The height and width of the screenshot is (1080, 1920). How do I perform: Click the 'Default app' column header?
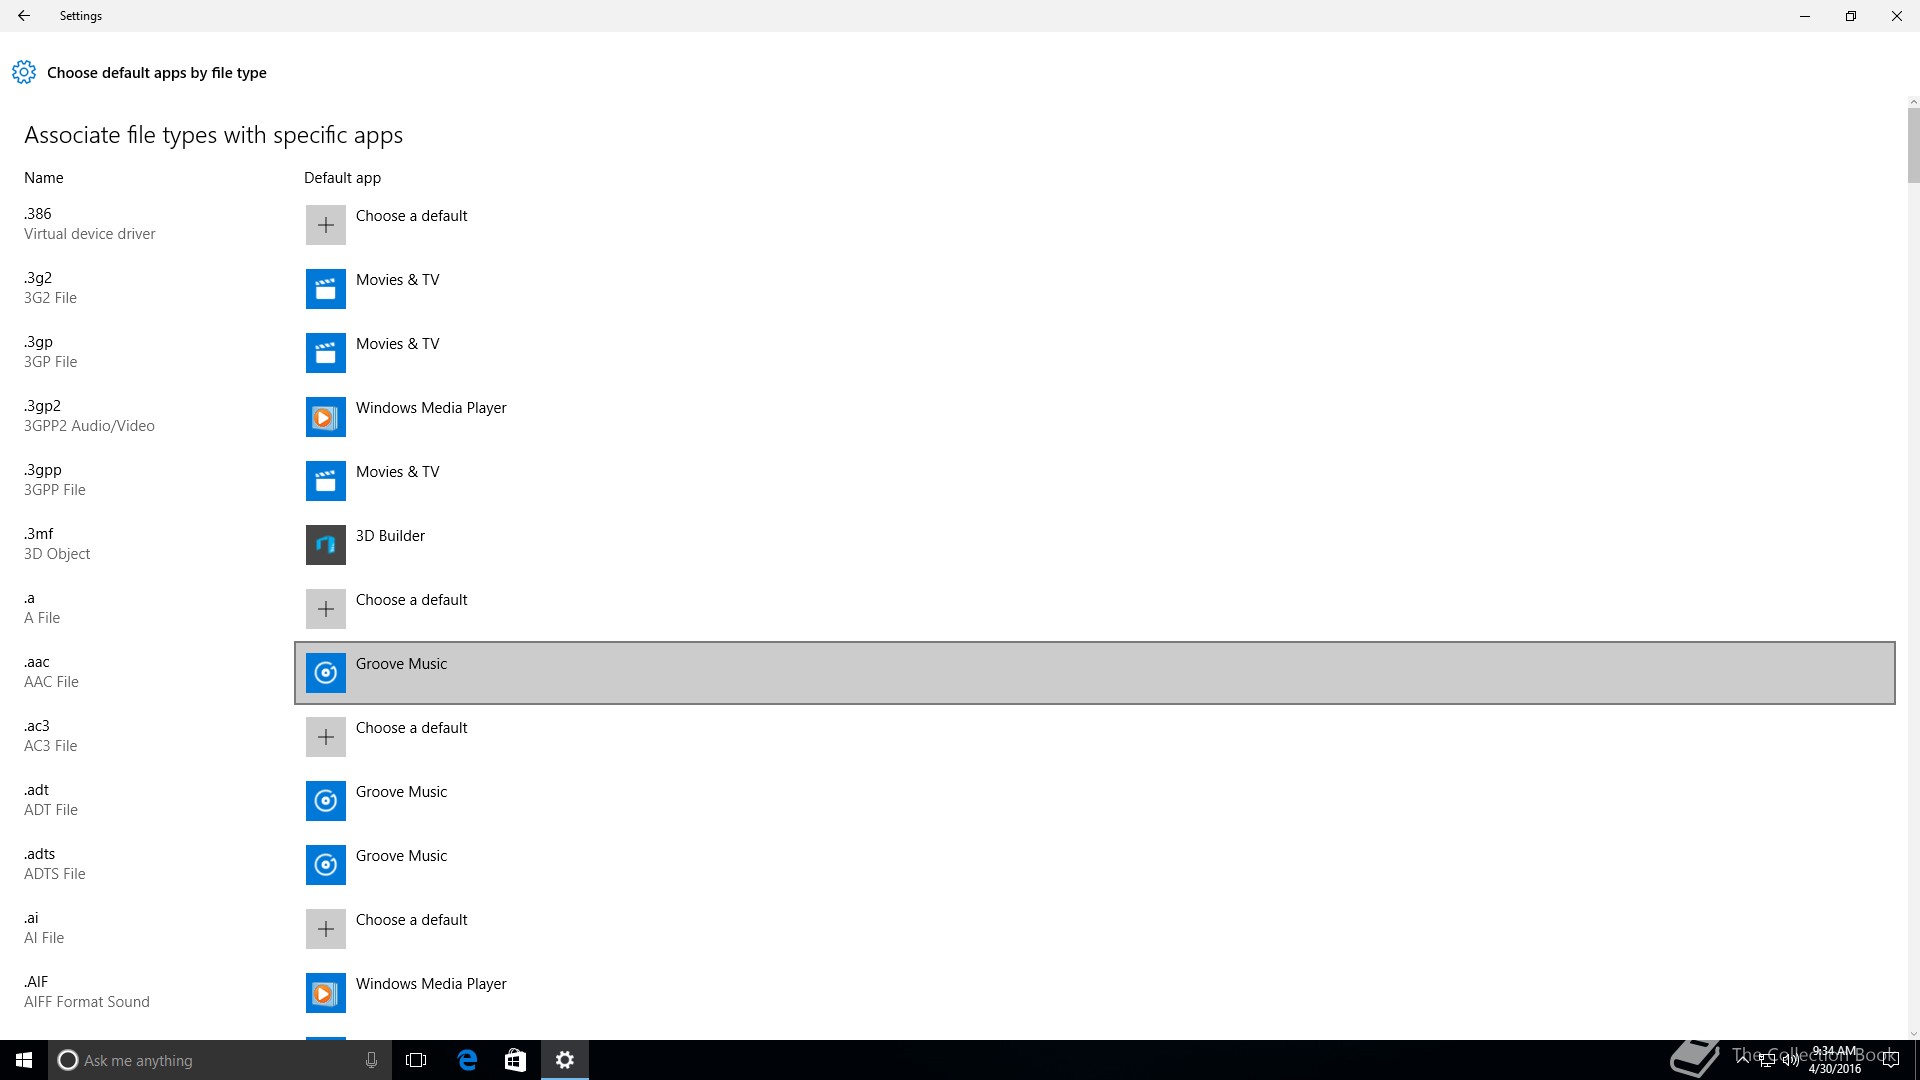pos(342,178)
